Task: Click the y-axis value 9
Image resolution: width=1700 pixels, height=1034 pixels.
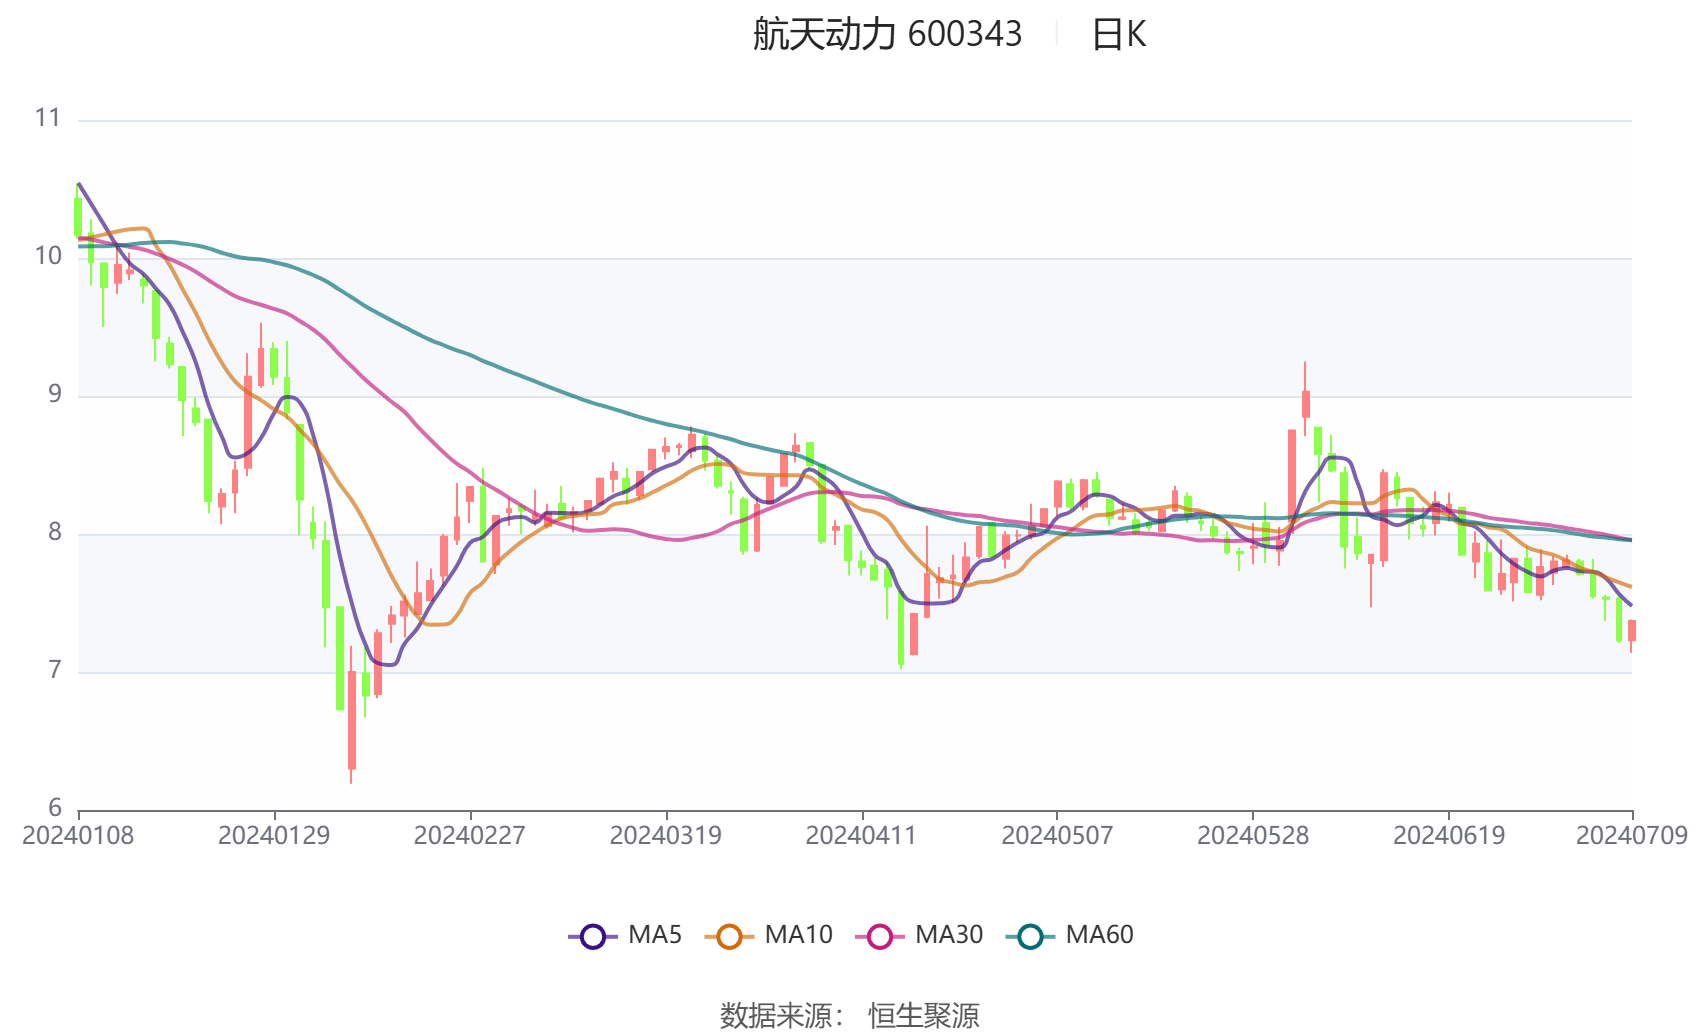Action: tap(55, 394)
